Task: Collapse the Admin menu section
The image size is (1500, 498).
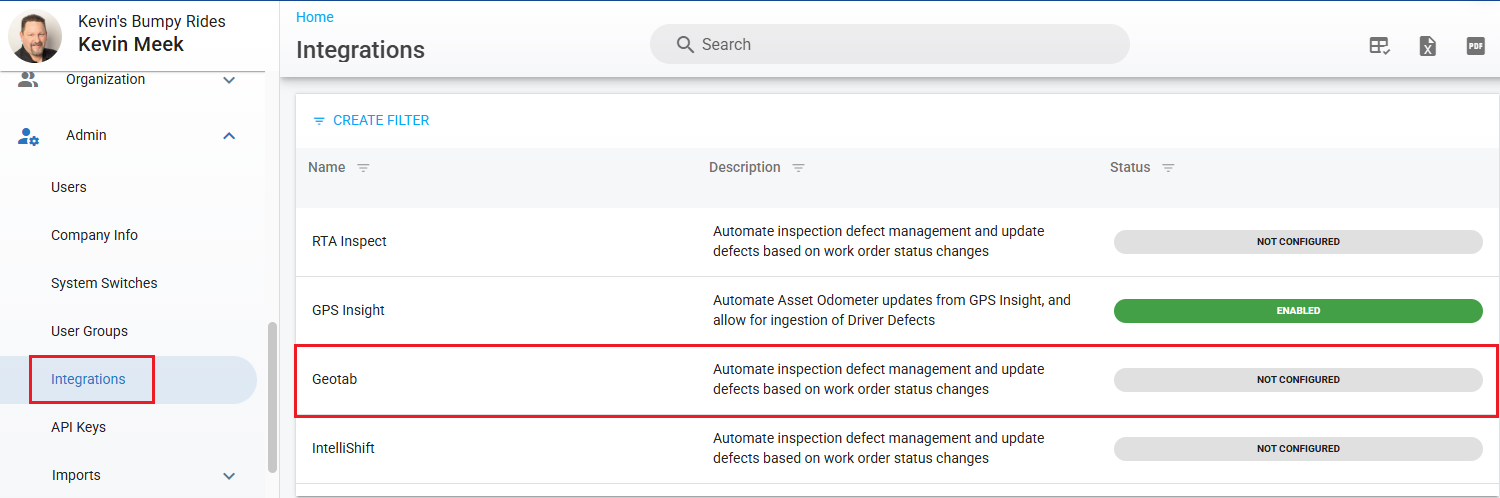Action: click(229, 136)
